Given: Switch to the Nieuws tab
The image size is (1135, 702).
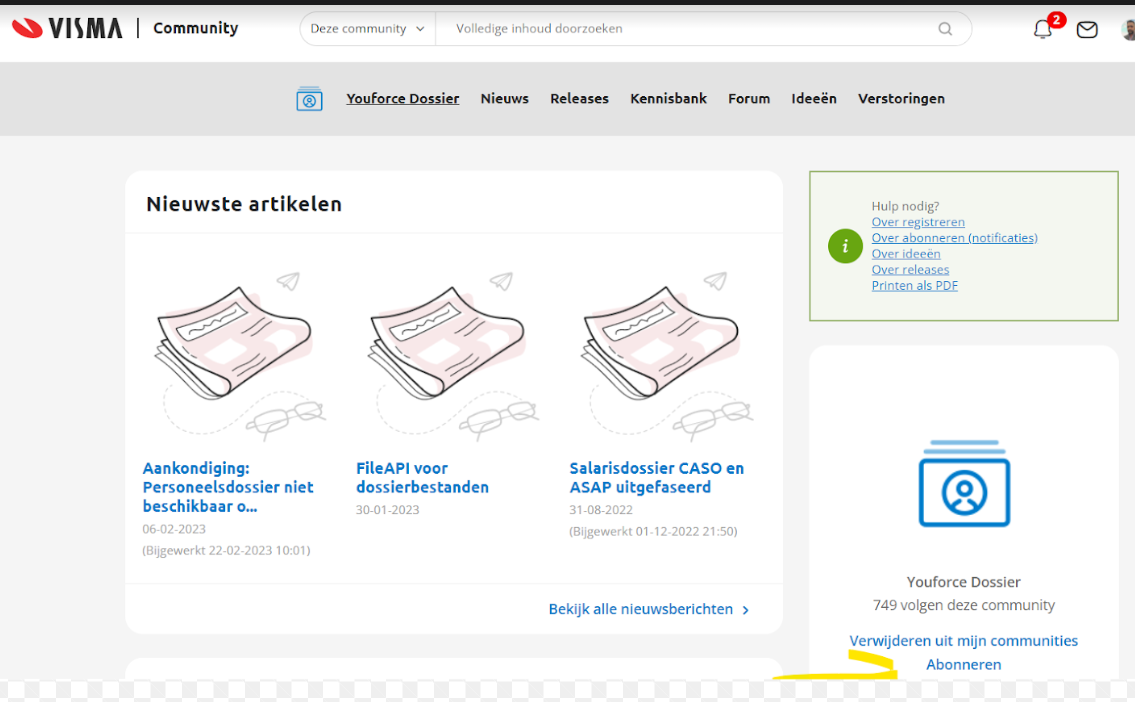Looking at the screenshot, I should pos(504,98).
